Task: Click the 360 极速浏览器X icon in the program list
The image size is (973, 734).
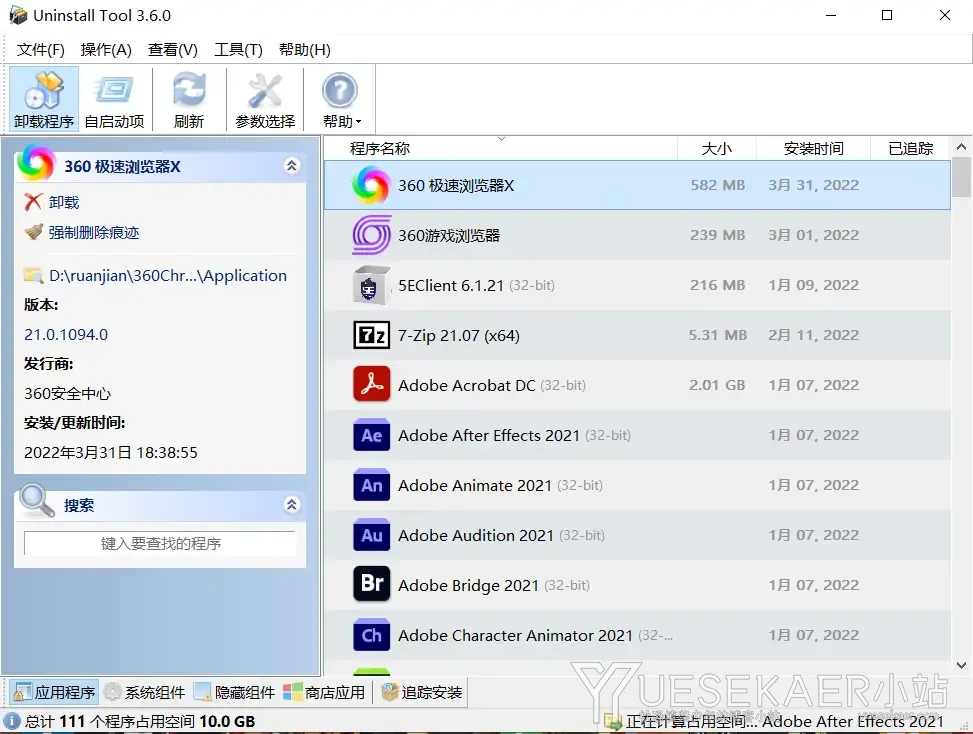Action: click(371, 185)
